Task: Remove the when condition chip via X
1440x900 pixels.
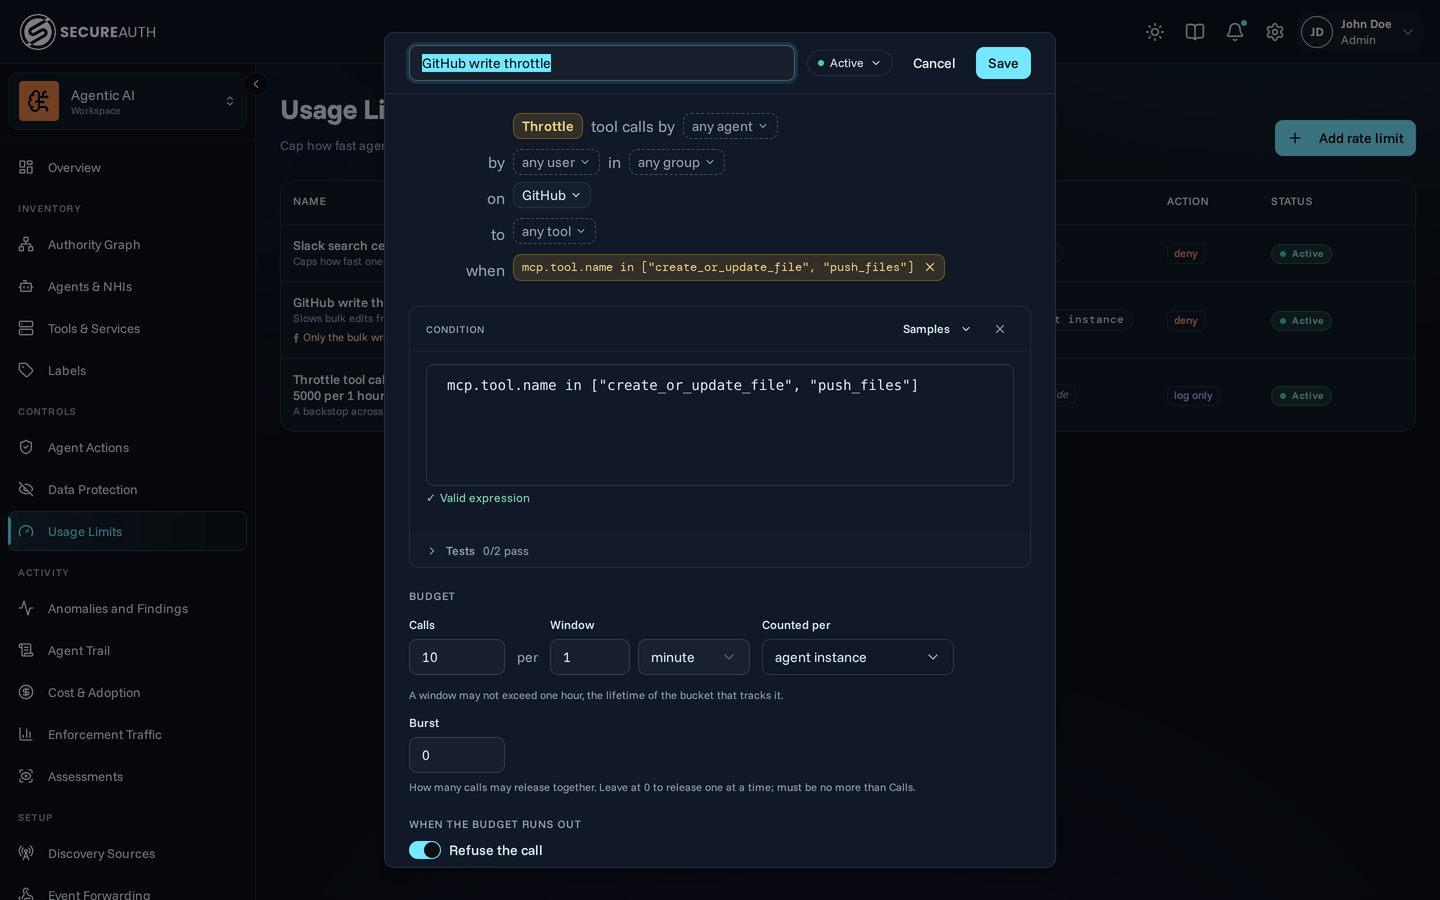Action: pyautogui.click(x=930, y=267)
